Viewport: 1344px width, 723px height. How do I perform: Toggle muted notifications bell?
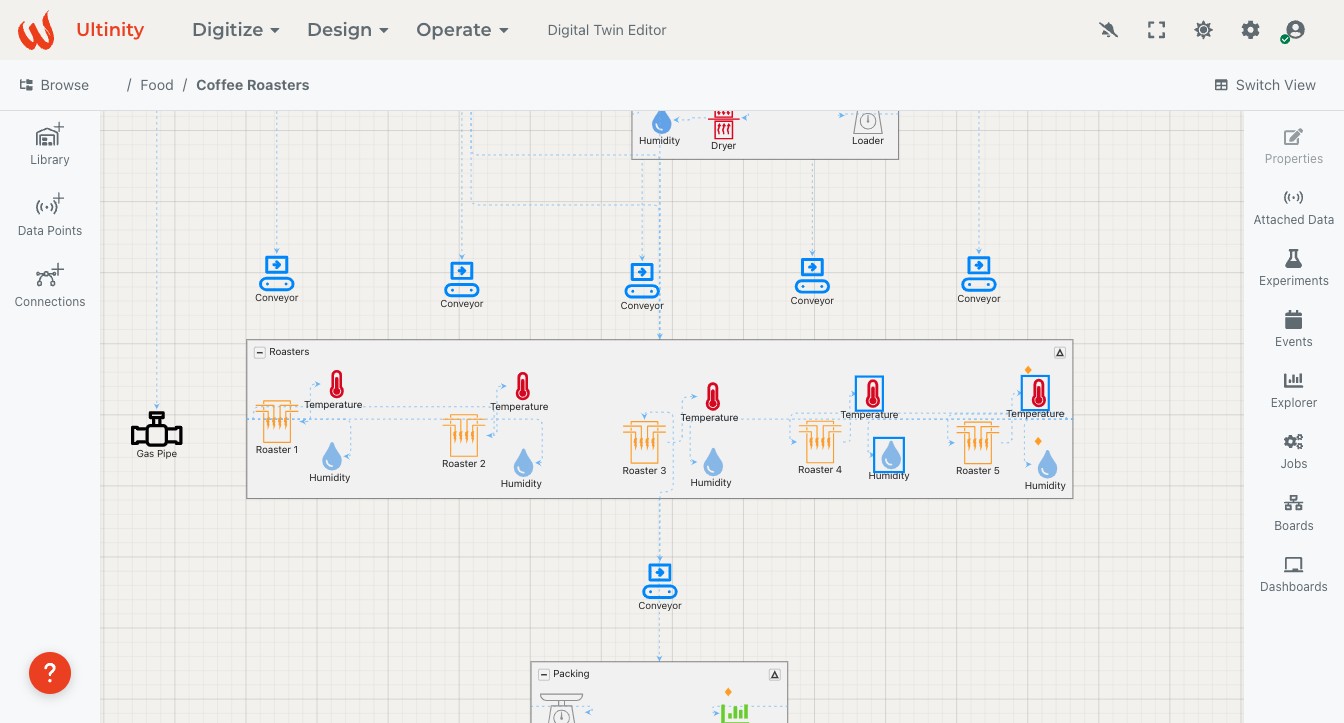pyautogui.click(x=1108, y=30)
